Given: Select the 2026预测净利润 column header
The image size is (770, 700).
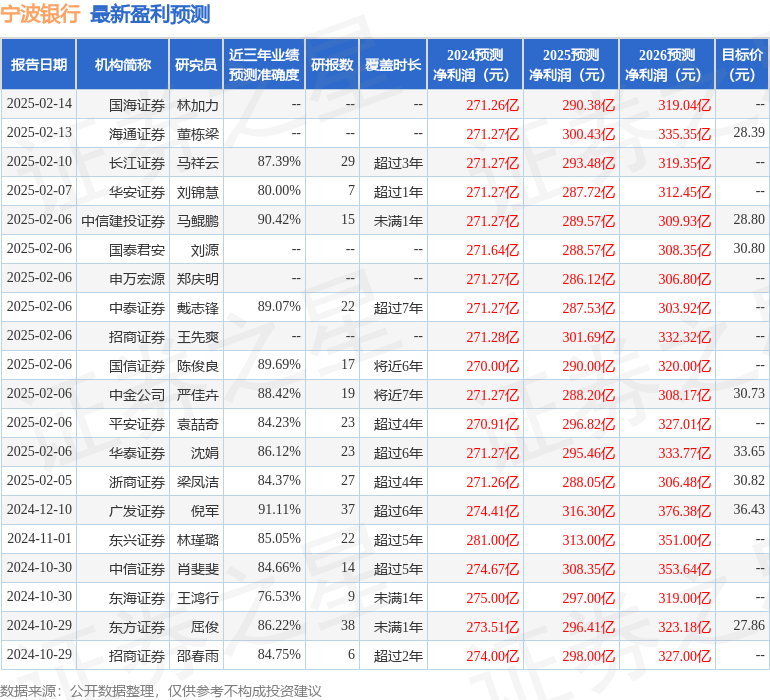Looking at the screenshot, I should (x=667, y=64).
